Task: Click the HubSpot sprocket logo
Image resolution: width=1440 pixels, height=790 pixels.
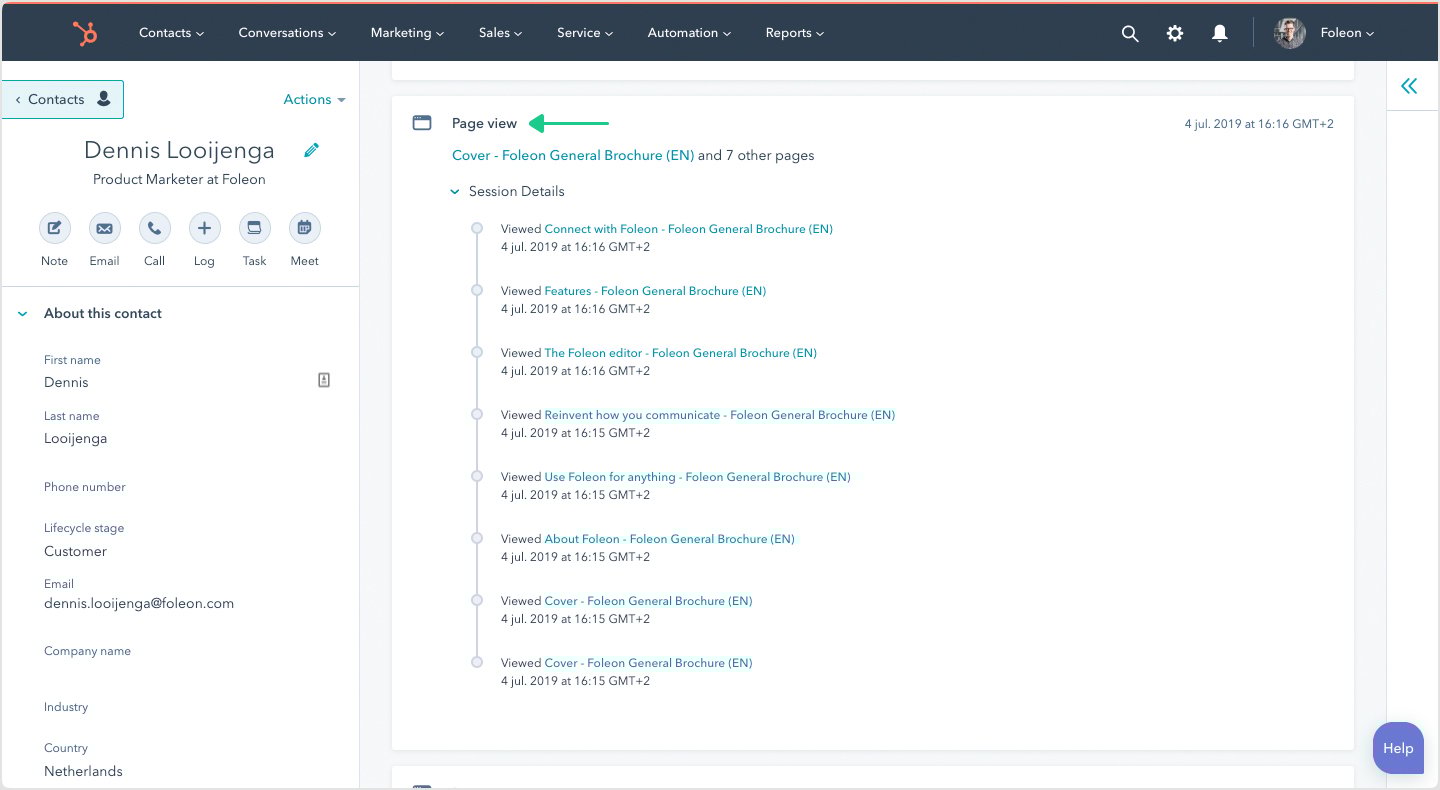Action: click(x=85, y=33)
